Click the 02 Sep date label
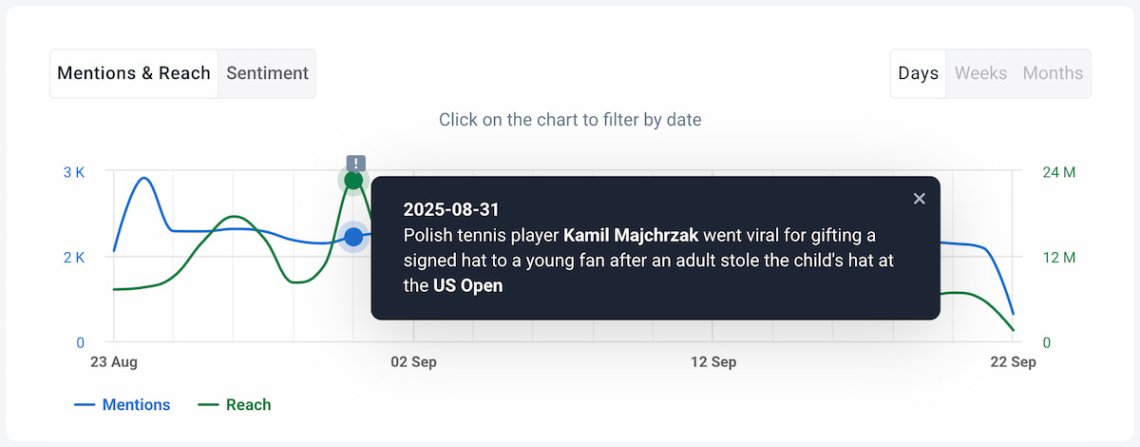The height and width of the screenshot is (447, 1140). click(x=413, y=362)
